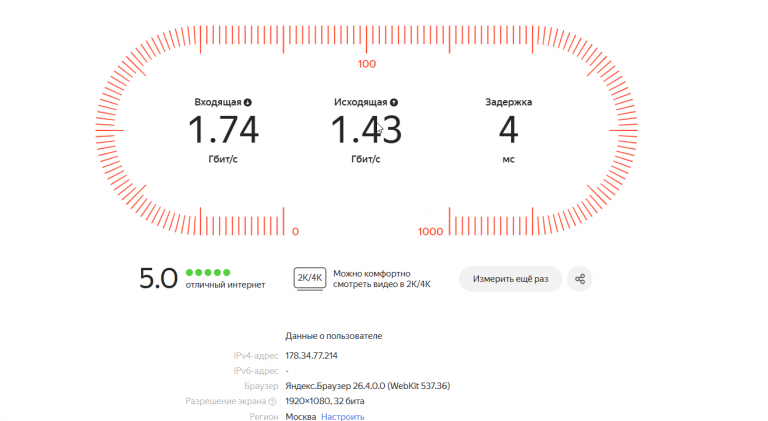Click the screen resolution 1920×1080, 32 бита
Image resolution: width=768 pixels, height=421 pixels.
pos(325,401)
